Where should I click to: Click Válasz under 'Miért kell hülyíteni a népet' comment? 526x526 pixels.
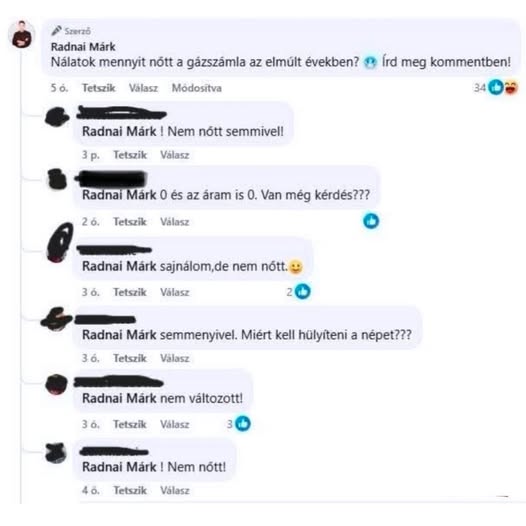pos(175,358)
